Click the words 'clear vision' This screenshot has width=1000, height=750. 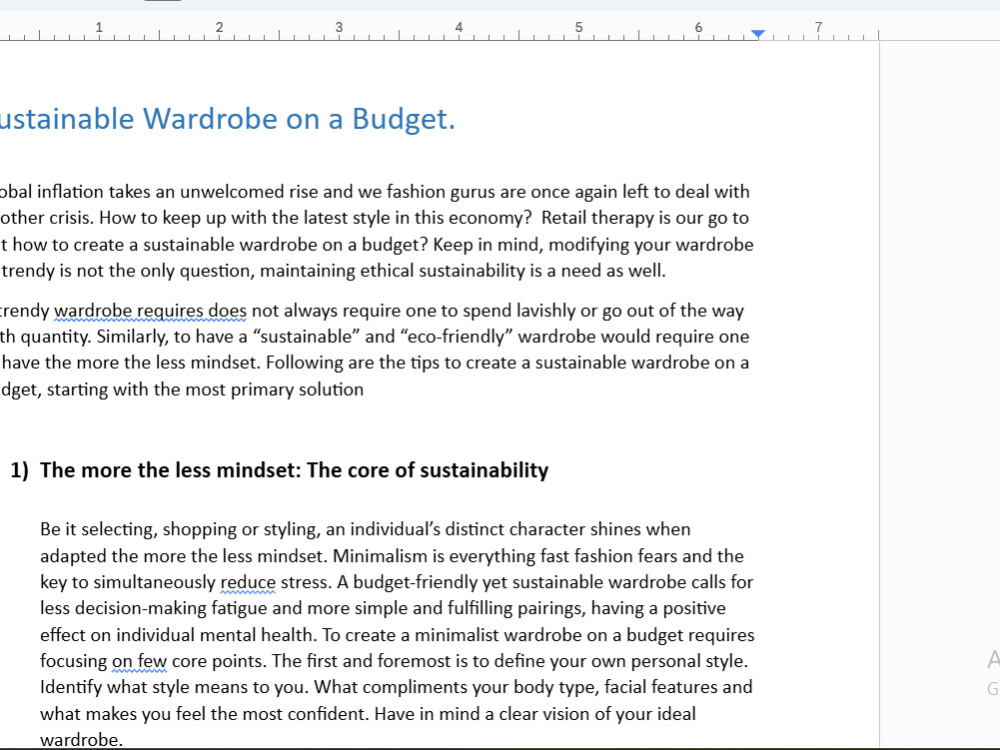(x=544, y=714)
